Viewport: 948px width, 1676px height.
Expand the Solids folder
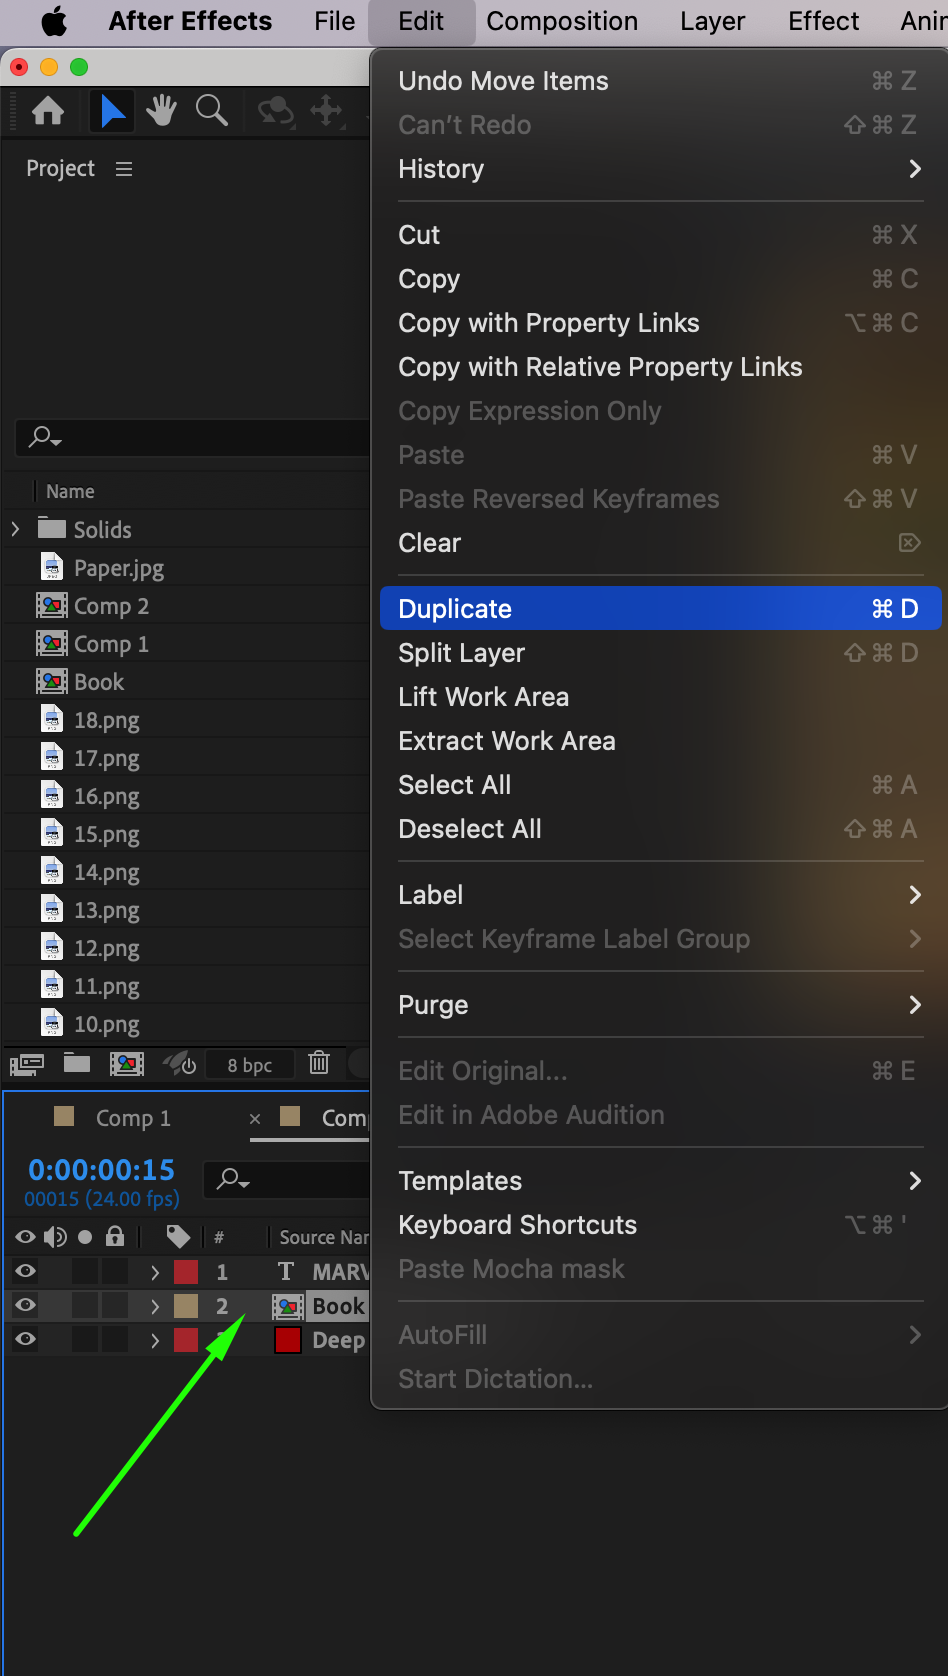point(15,529)
